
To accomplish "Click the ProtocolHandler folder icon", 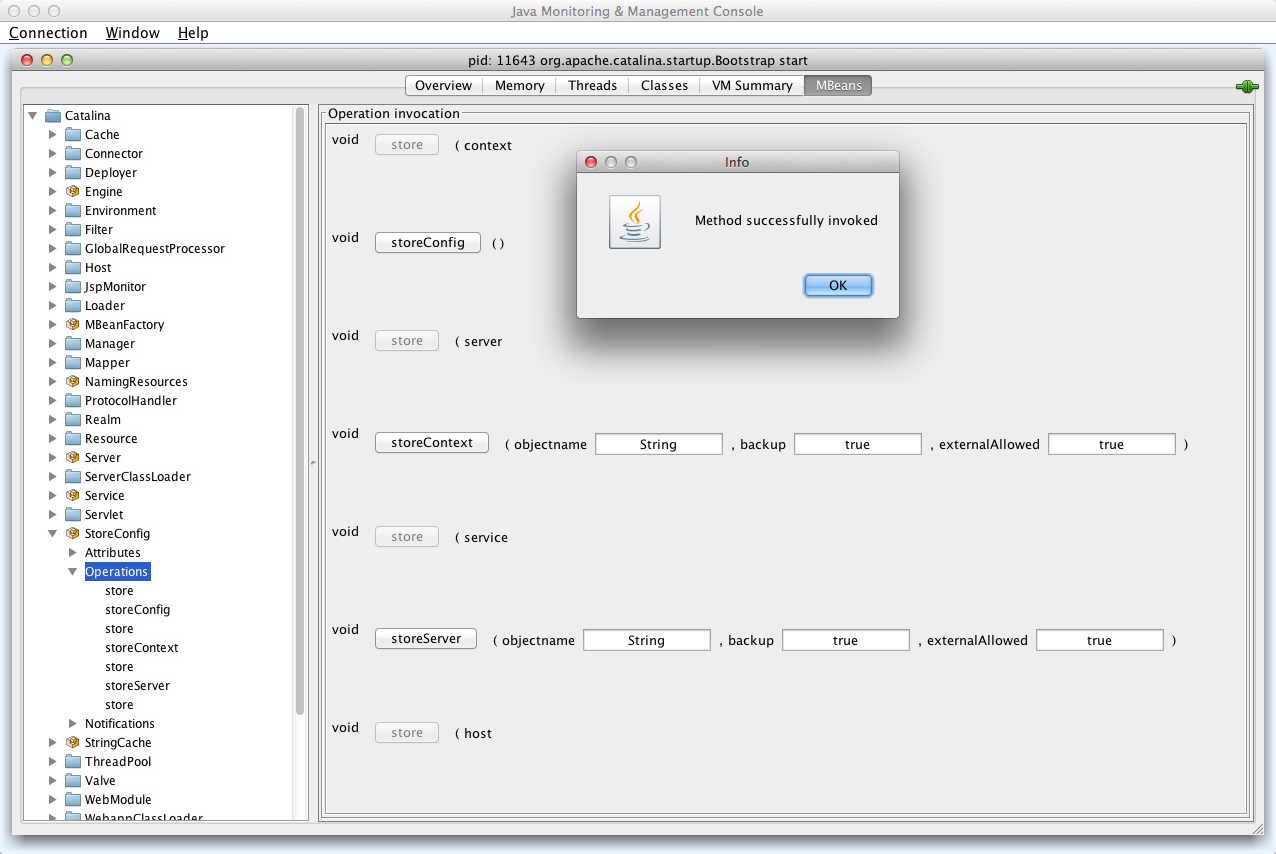I will point(73,401).
